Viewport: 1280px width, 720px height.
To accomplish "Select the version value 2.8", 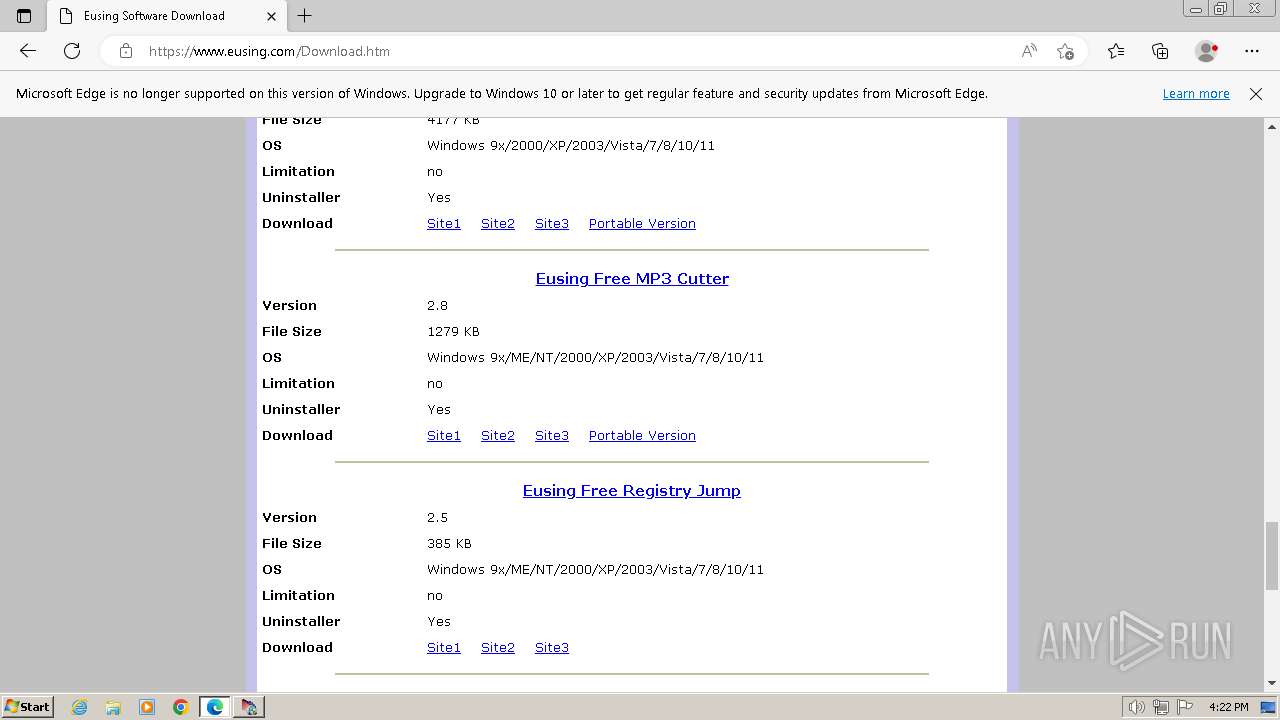I will click(x=437, y=305).
